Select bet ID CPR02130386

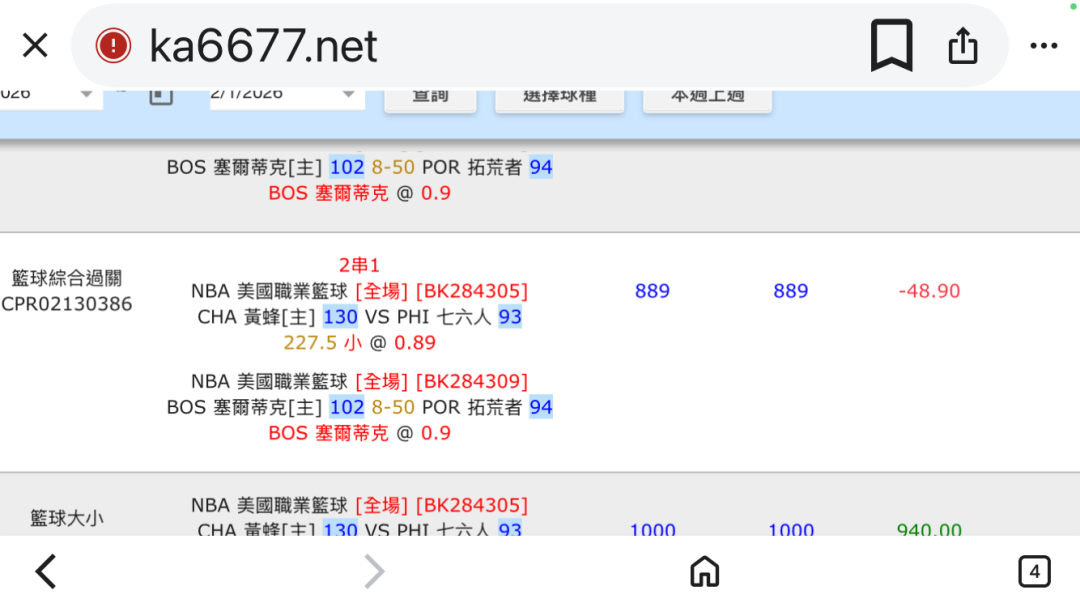click(x=66, y=305)
